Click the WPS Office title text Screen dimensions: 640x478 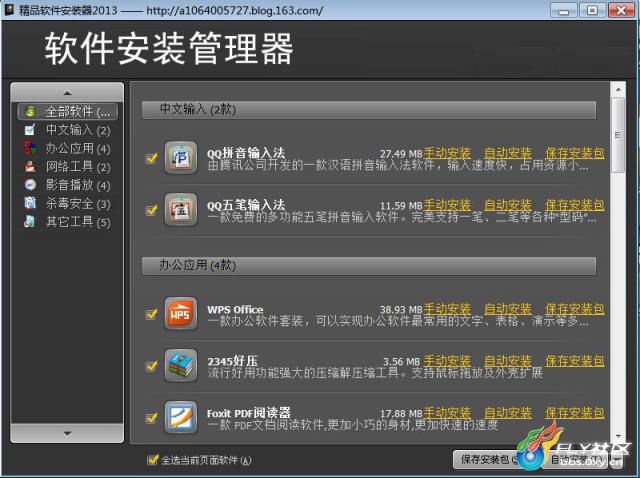[x=235, y=309]
